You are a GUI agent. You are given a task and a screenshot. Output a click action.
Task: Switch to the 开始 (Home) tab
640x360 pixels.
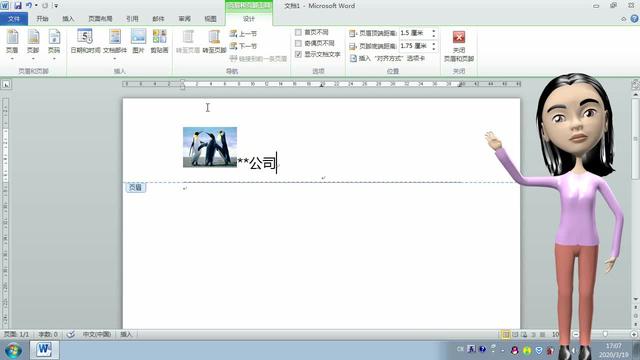click(x=42, y=19)
